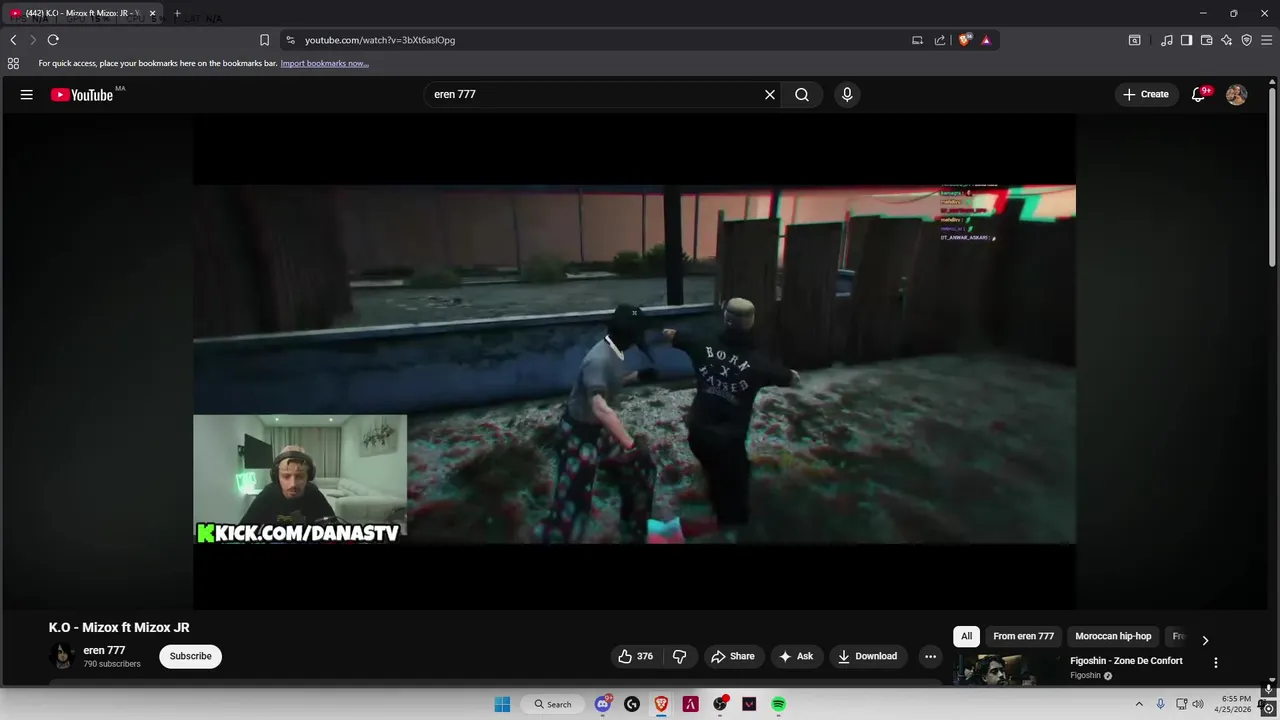Go back in the browser
This screenshot has height=720, width=1280.
[13, 40]
